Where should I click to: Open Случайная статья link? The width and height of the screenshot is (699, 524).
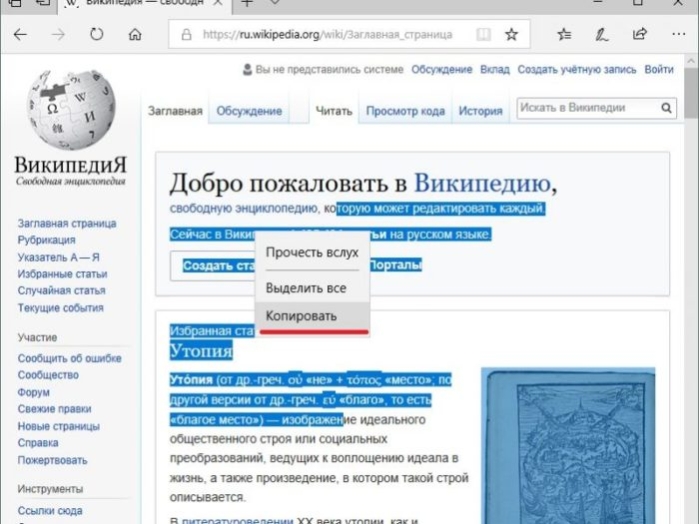point(62,290)
